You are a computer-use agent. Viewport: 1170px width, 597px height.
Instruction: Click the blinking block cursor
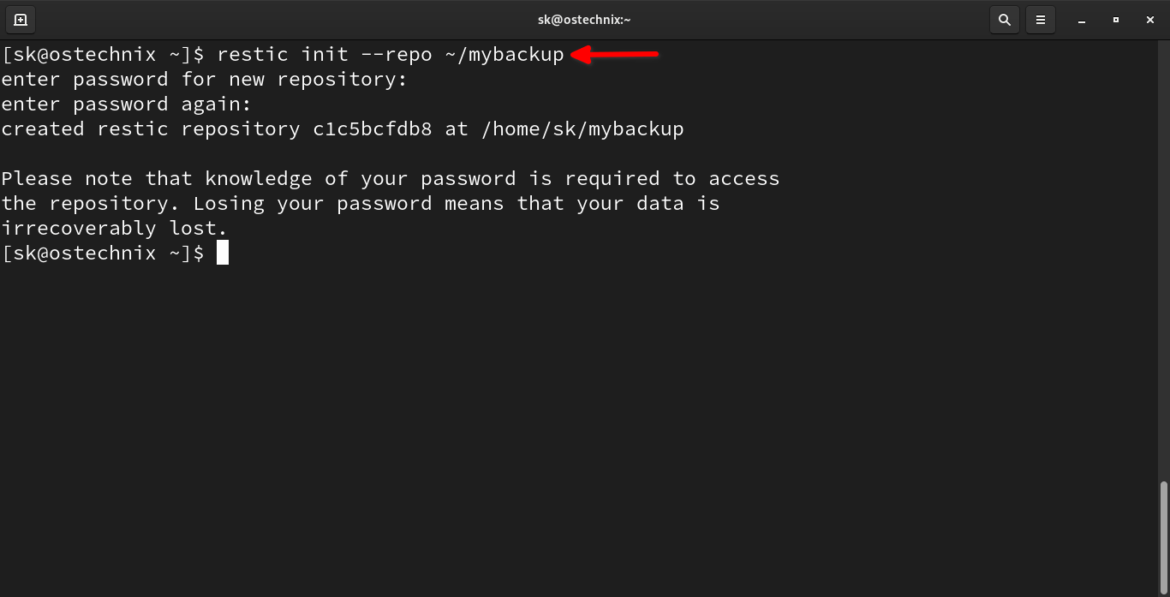coord(224,252)
